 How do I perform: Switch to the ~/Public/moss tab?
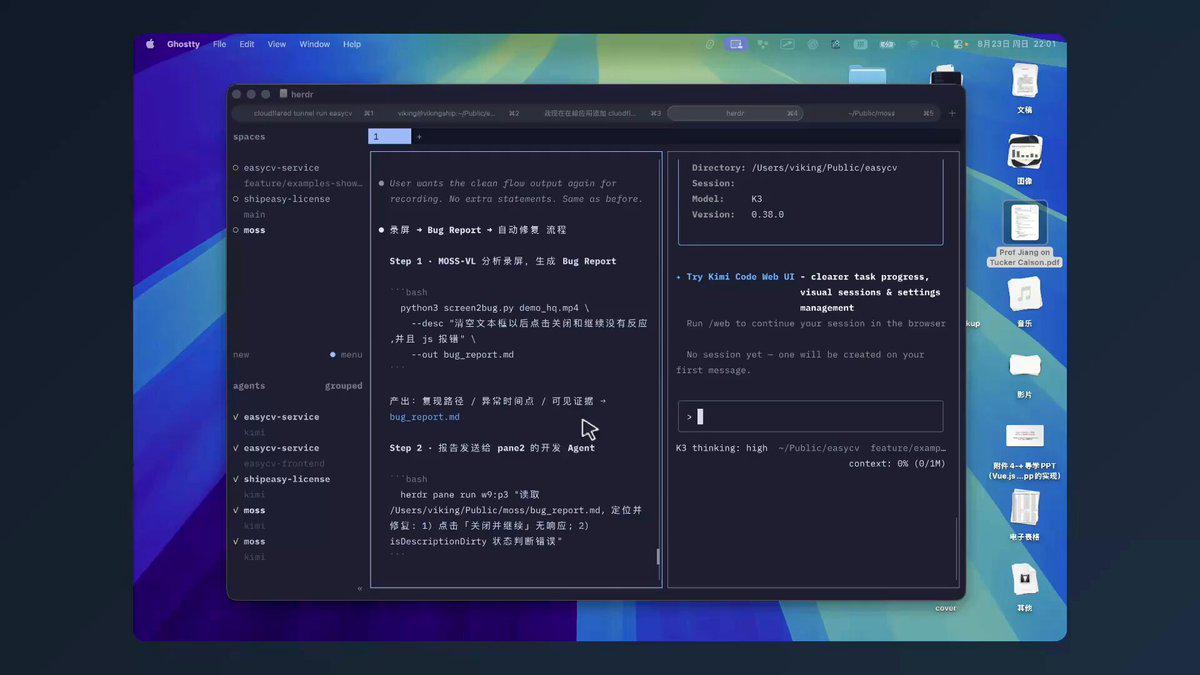[x=872, y=113]
